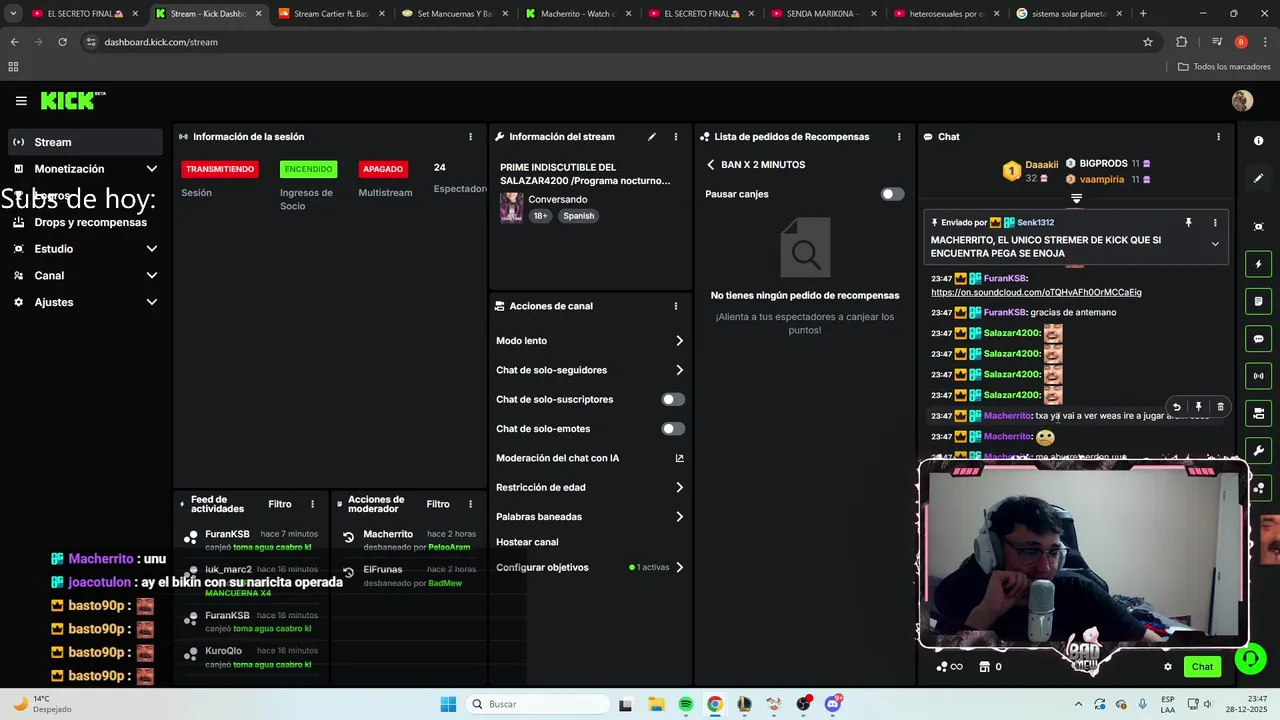This screenshot has width=1280, height=720.
Task: Open Lista de pedidos de Recompensas three-dot menu
Action: pos(899,137)
